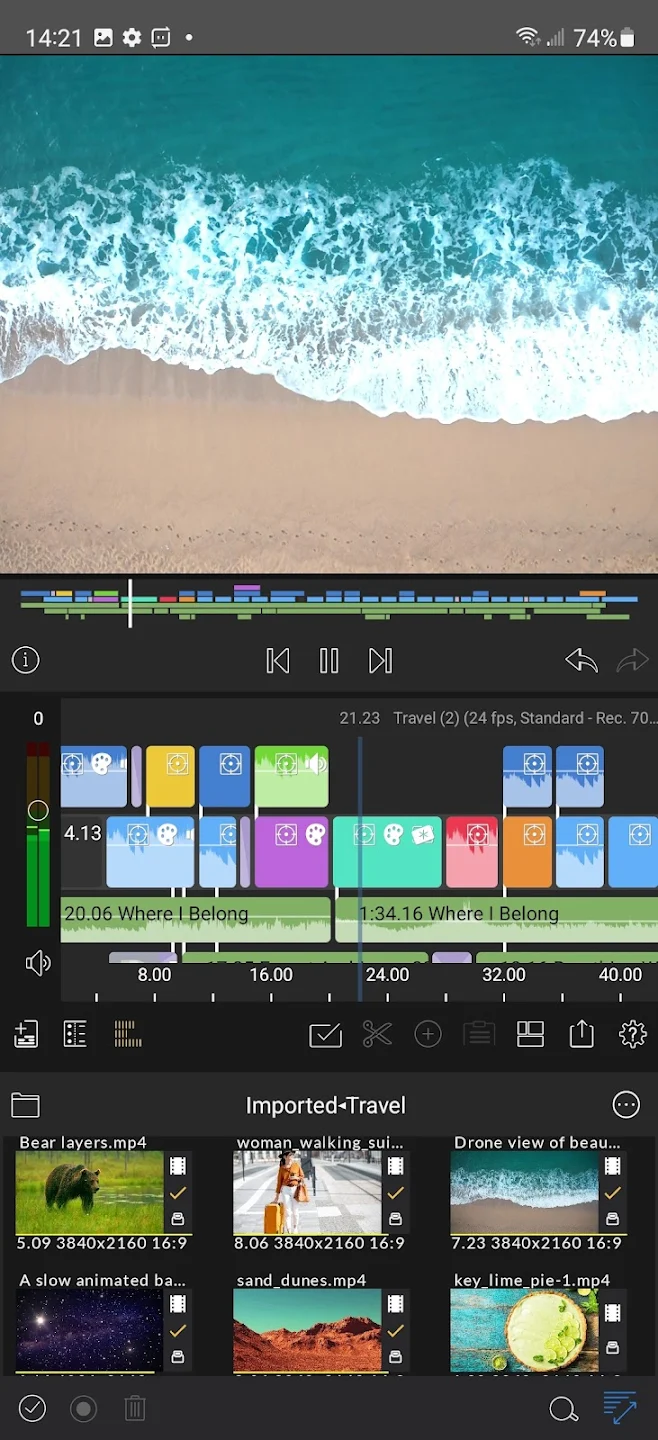This screenshot has height=1440, width=658.
Task: Toggle the timeline multiselect checkbox
Action: [326, 1034]
